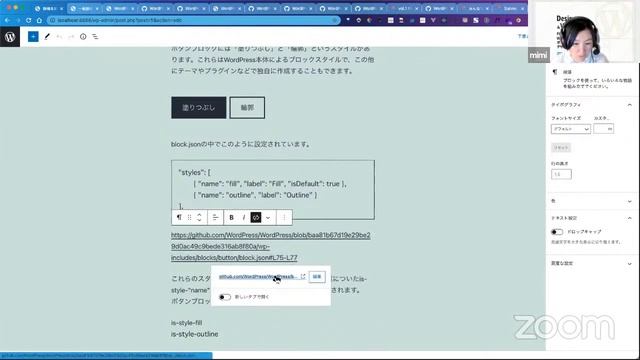Move block down with the down chevron

point(199,220)
